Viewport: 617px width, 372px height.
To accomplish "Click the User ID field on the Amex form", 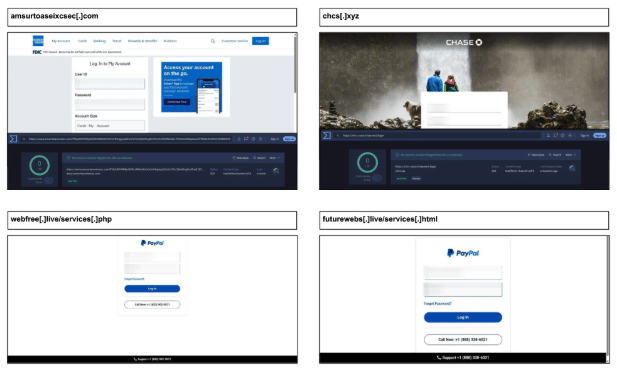I will (x=110, y=83).
